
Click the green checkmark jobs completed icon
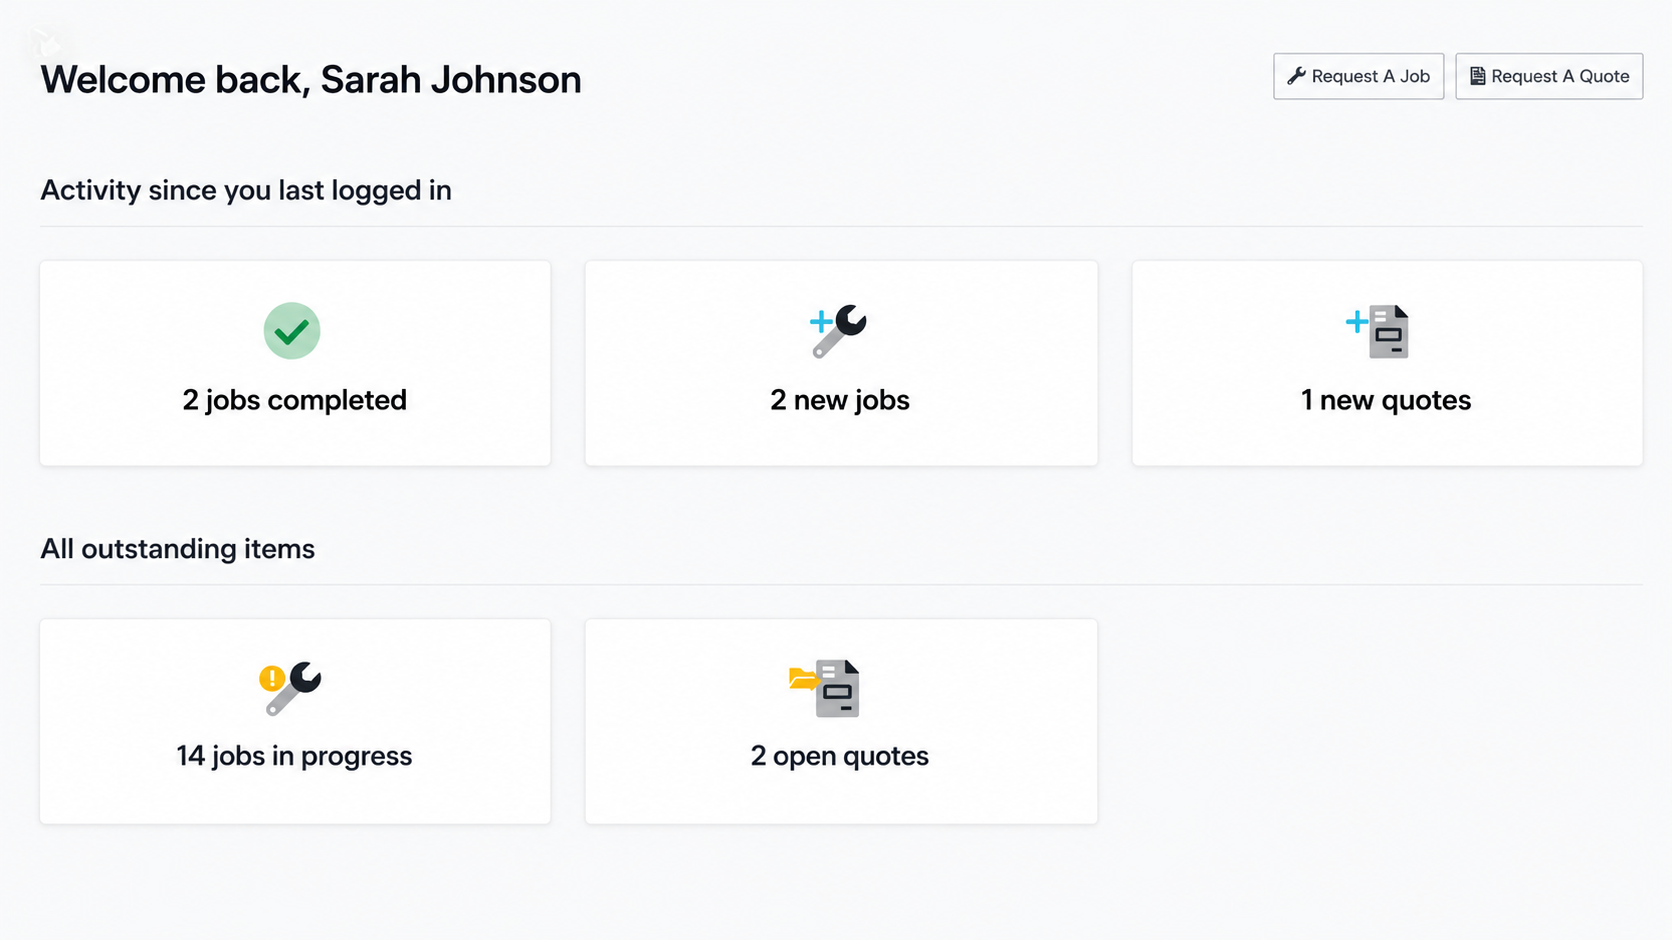tap(292, 331)
